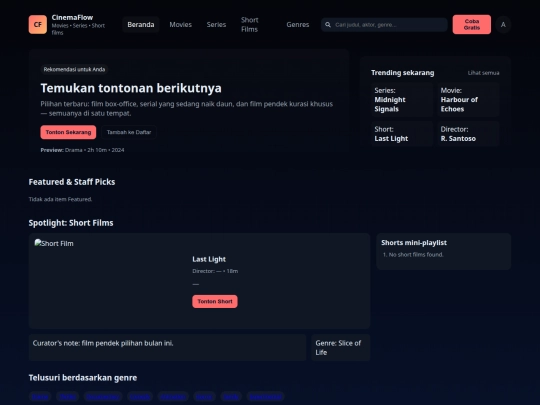The height and width of the screenshot is (405, 540).
Task: Open the Short Films nav item
Action: click(x=250, y=24)
